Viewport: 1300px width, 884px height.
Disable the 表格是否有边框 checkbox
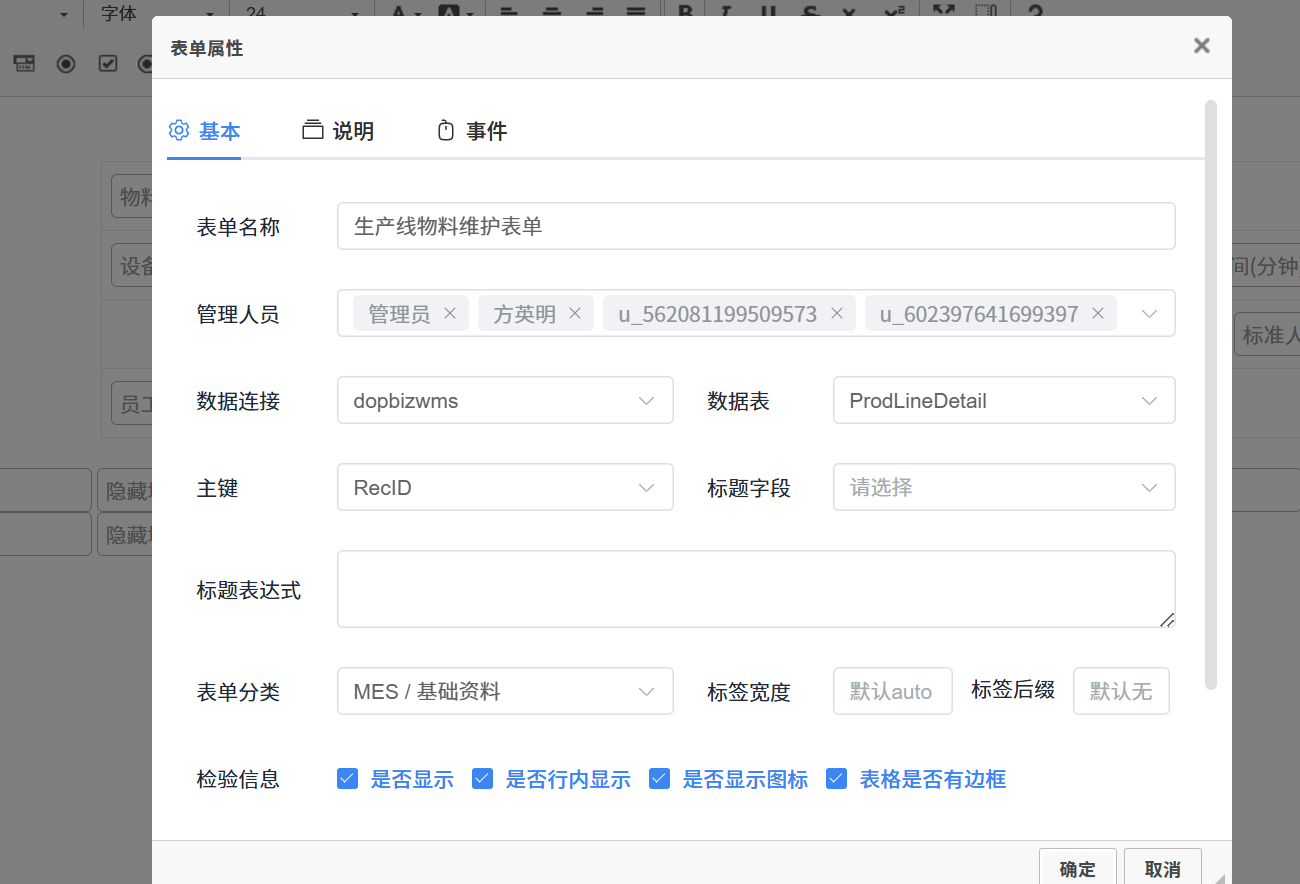[x=837, y=779]
